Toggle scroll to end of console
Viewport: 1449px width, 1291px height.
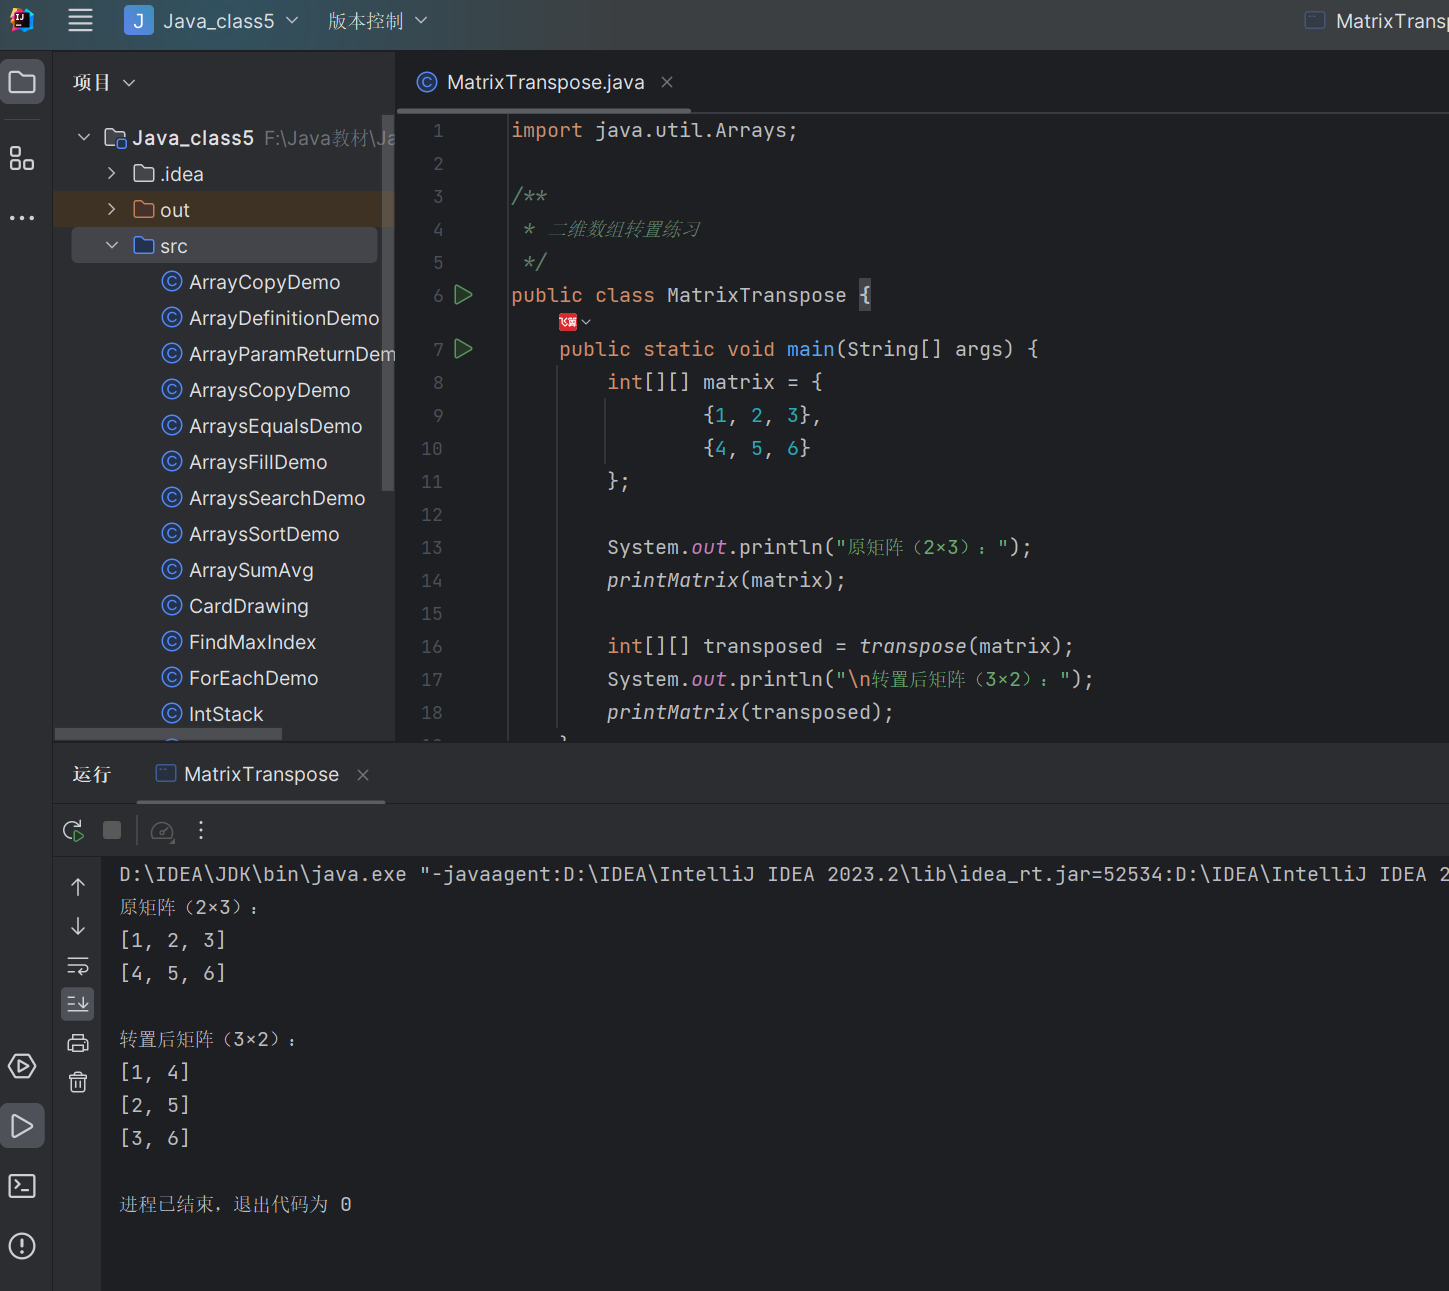[x=78, y=1003]
